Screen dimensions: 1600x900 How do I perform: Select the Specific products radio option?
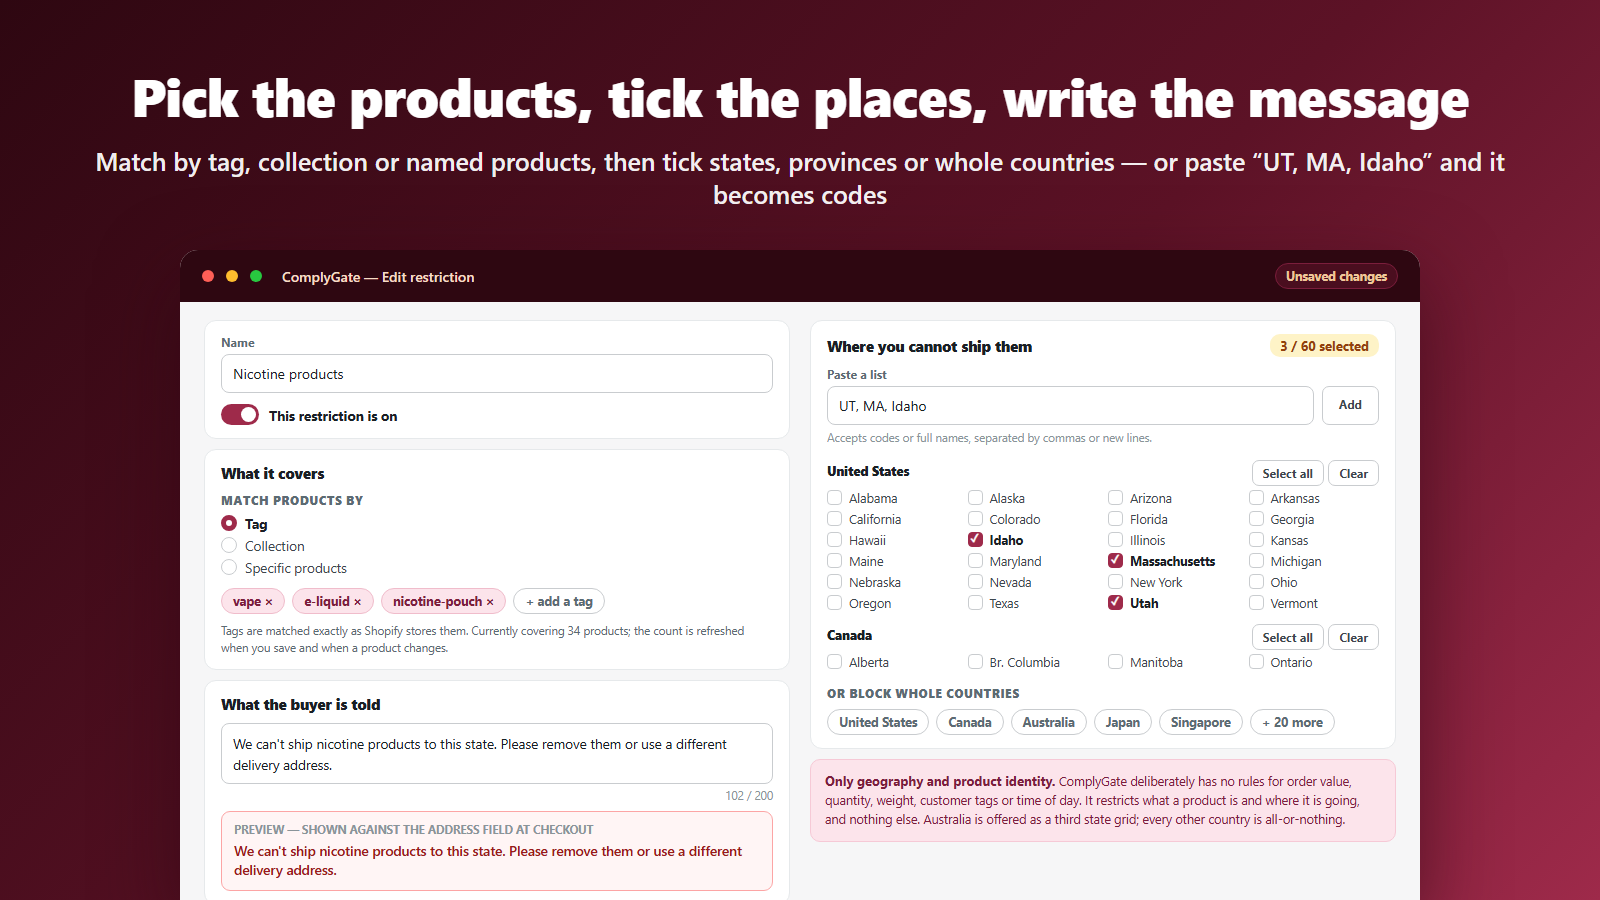pyautogui.click(x=229, y=568)
